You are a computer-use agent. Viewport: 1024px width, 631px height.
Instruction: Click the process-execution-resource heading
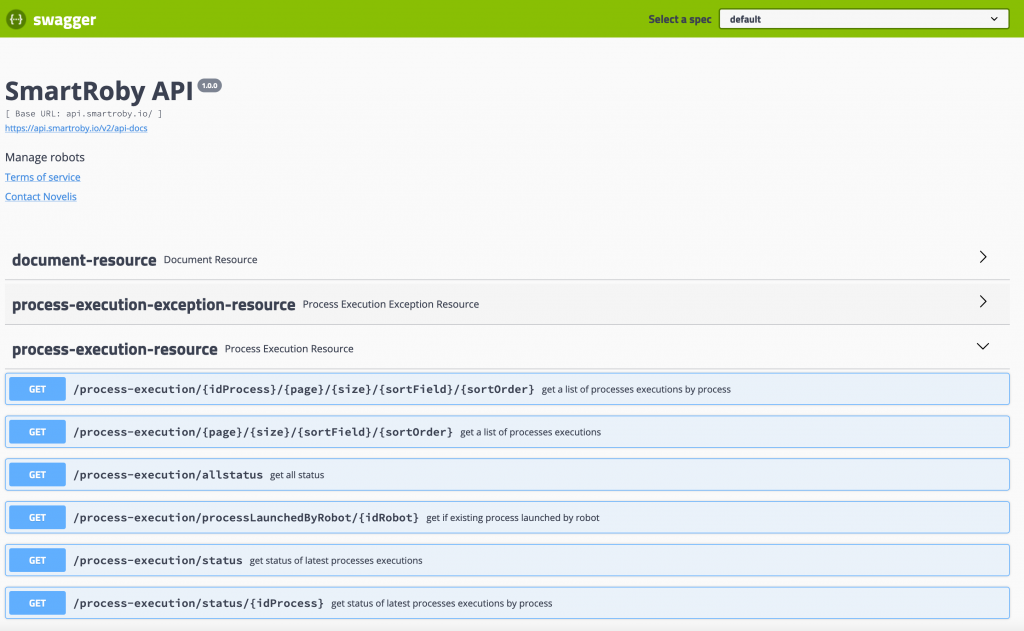[x=114, y=349]
